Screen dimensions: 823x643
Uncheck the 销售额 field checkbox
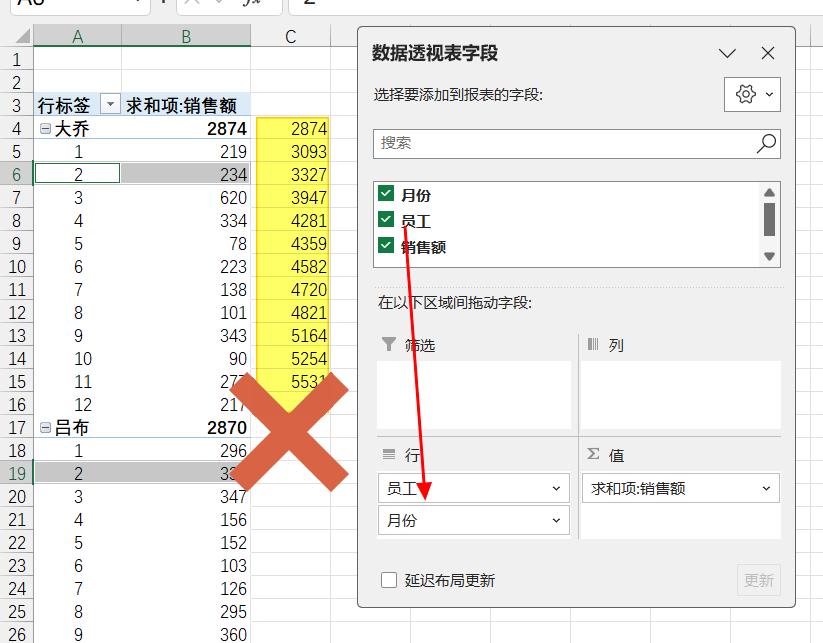(386, 245)
